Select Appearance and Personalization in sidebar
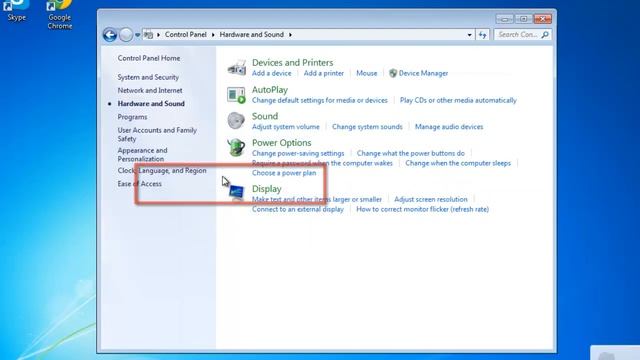This screenshot has width=640, height=360. coord(142,155)
